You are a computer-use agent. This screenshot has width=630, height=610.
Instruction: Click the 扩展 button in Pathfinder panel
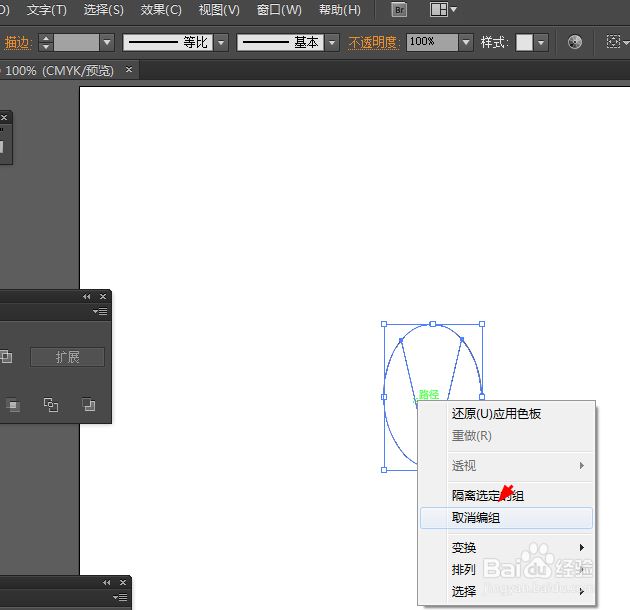click(68, 357)
